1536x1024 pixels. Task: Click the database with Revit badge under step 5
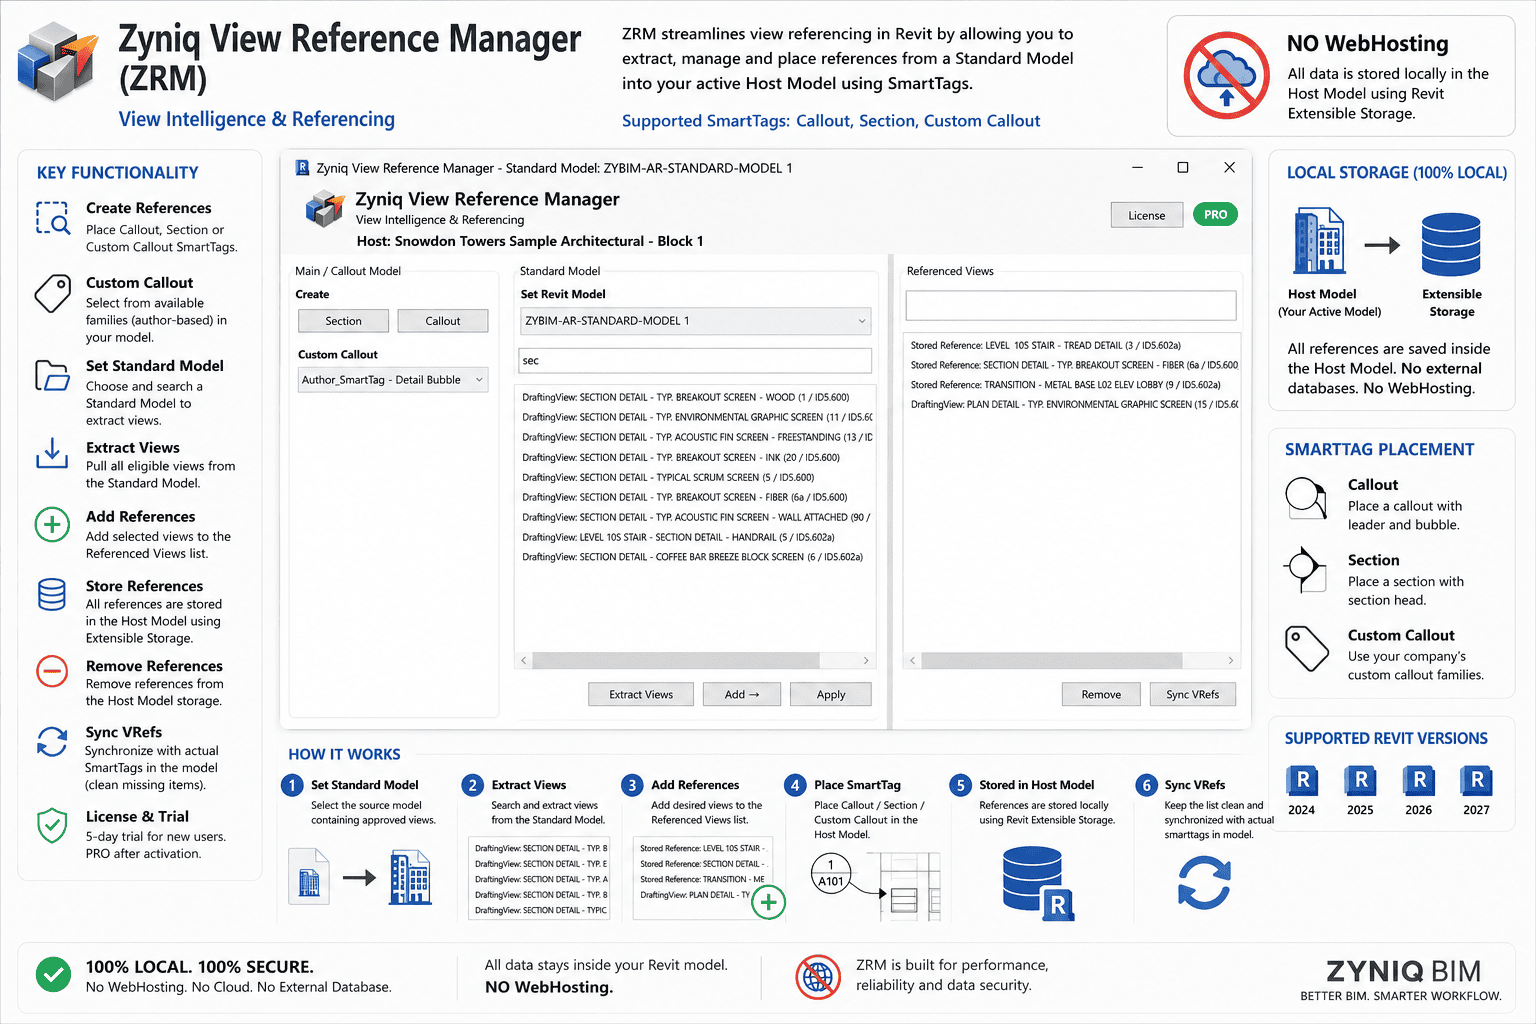point(1037,883)
